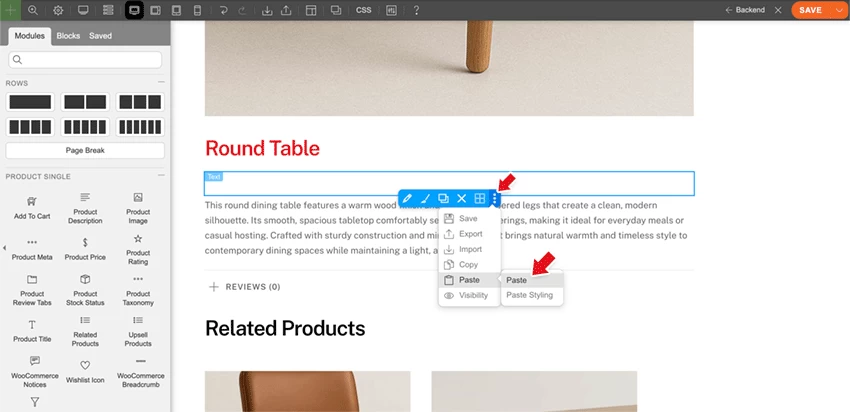
Task: Select the Product Rating module
Action: tap(138, 249)
